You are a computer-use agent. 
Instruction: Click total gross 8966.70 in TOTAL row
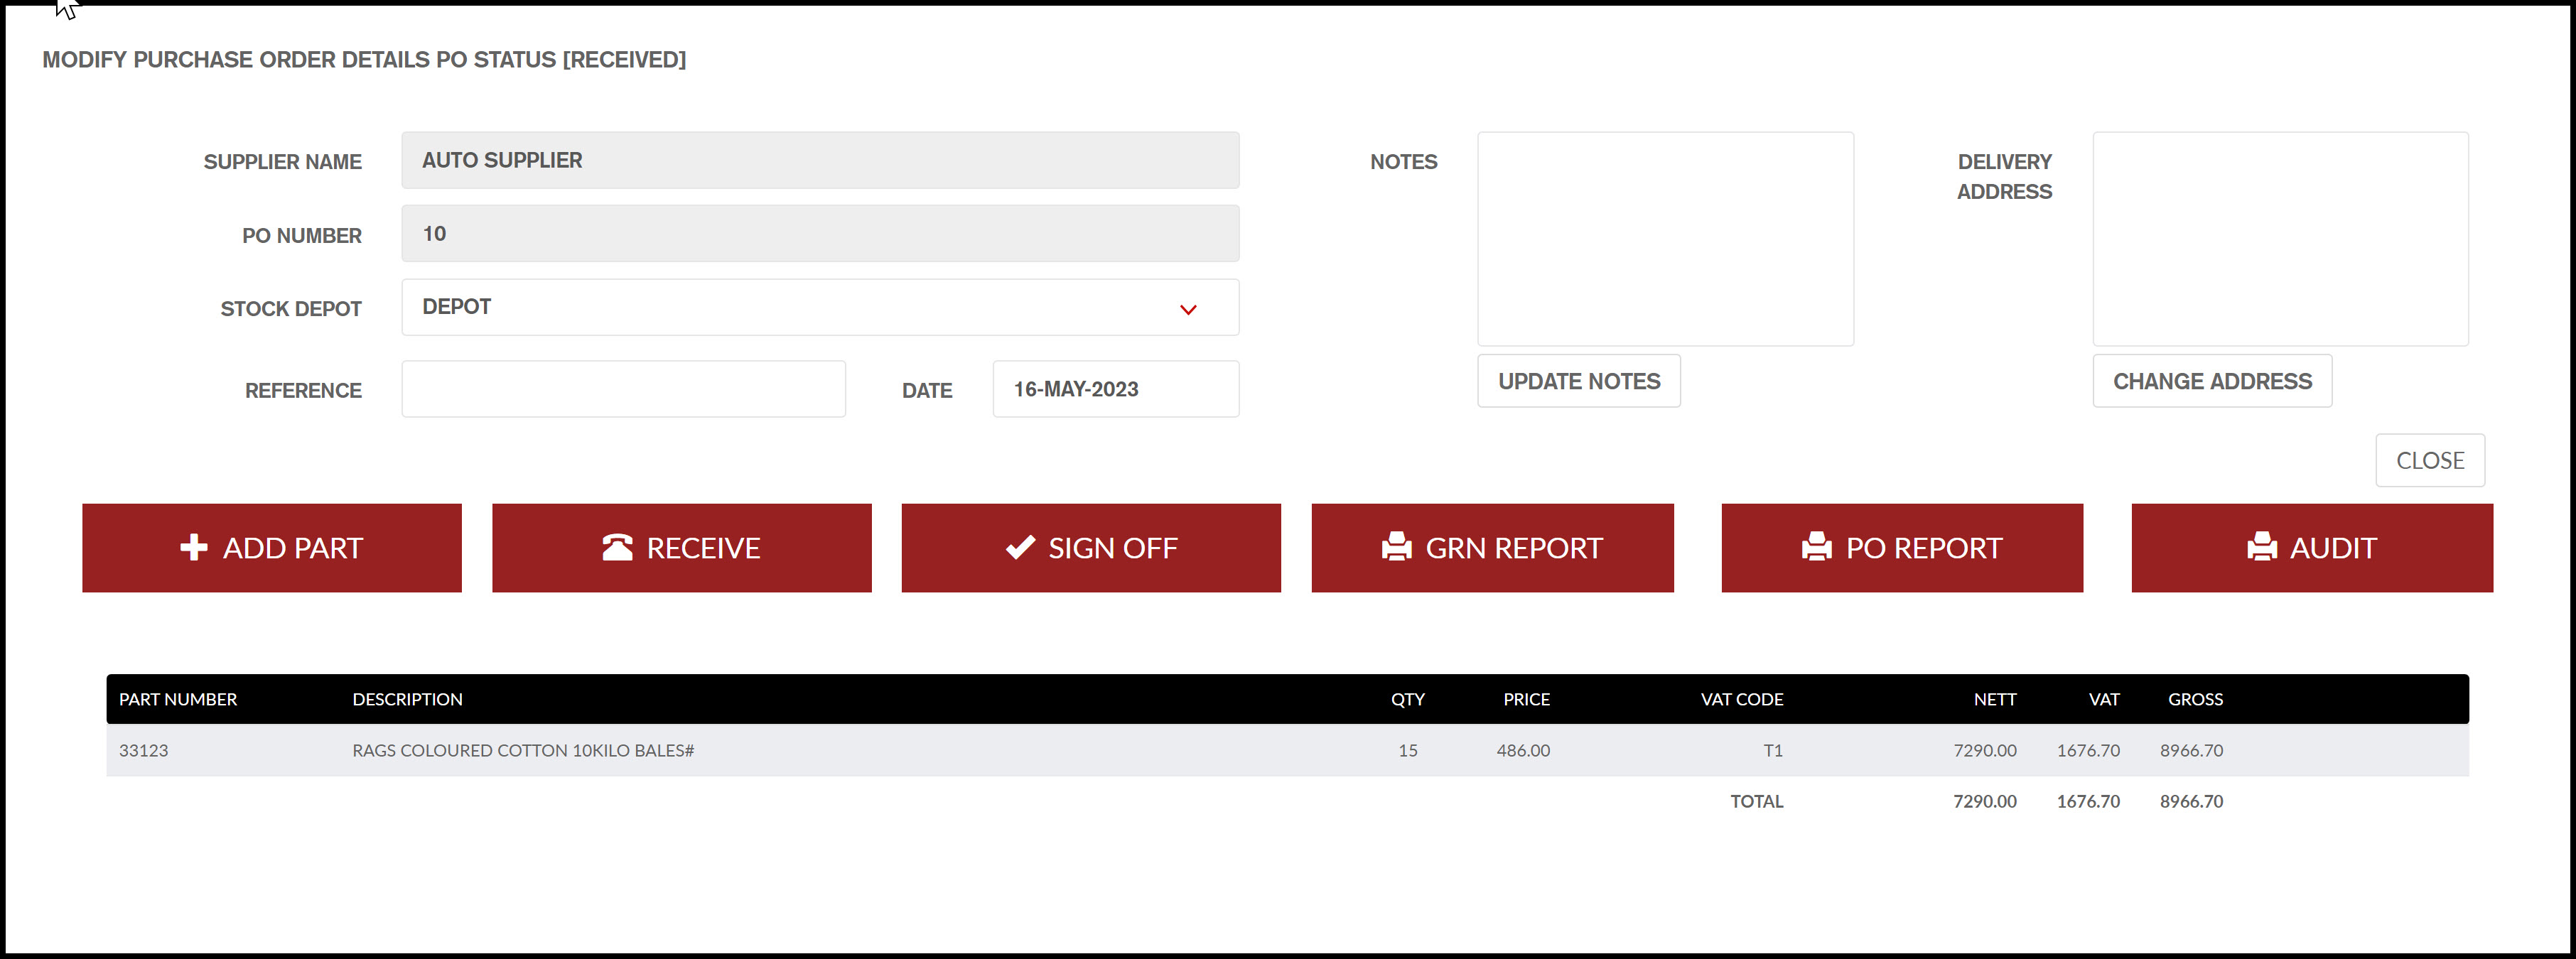[2191, 801]
